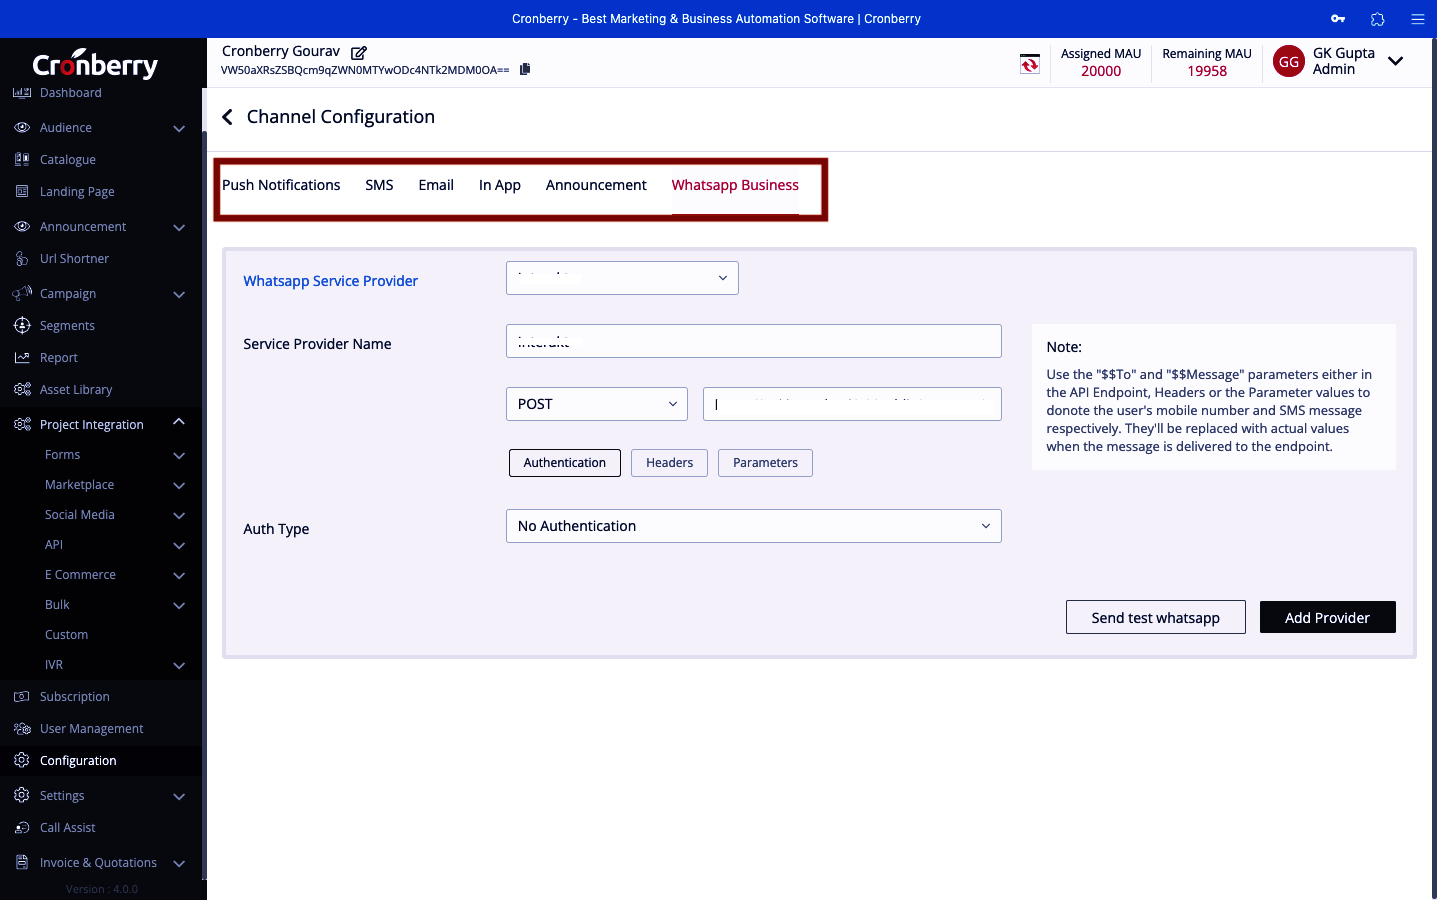Click the GG user avatar
This screenshot has height=900, width=1437.
pos(1289,62)
